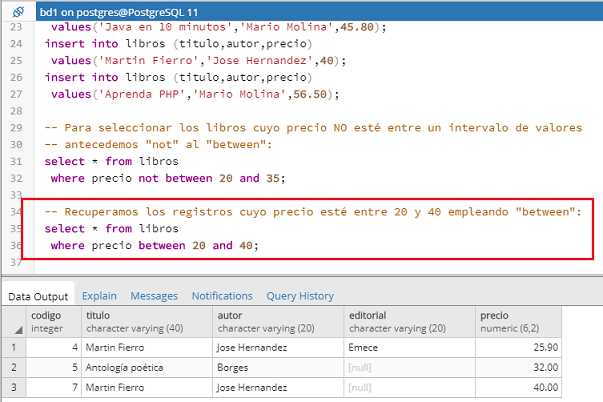Screen dimensions: 603x402
Task: Click line number 31 in the editor gutter
Action: (x=16, y=161)
